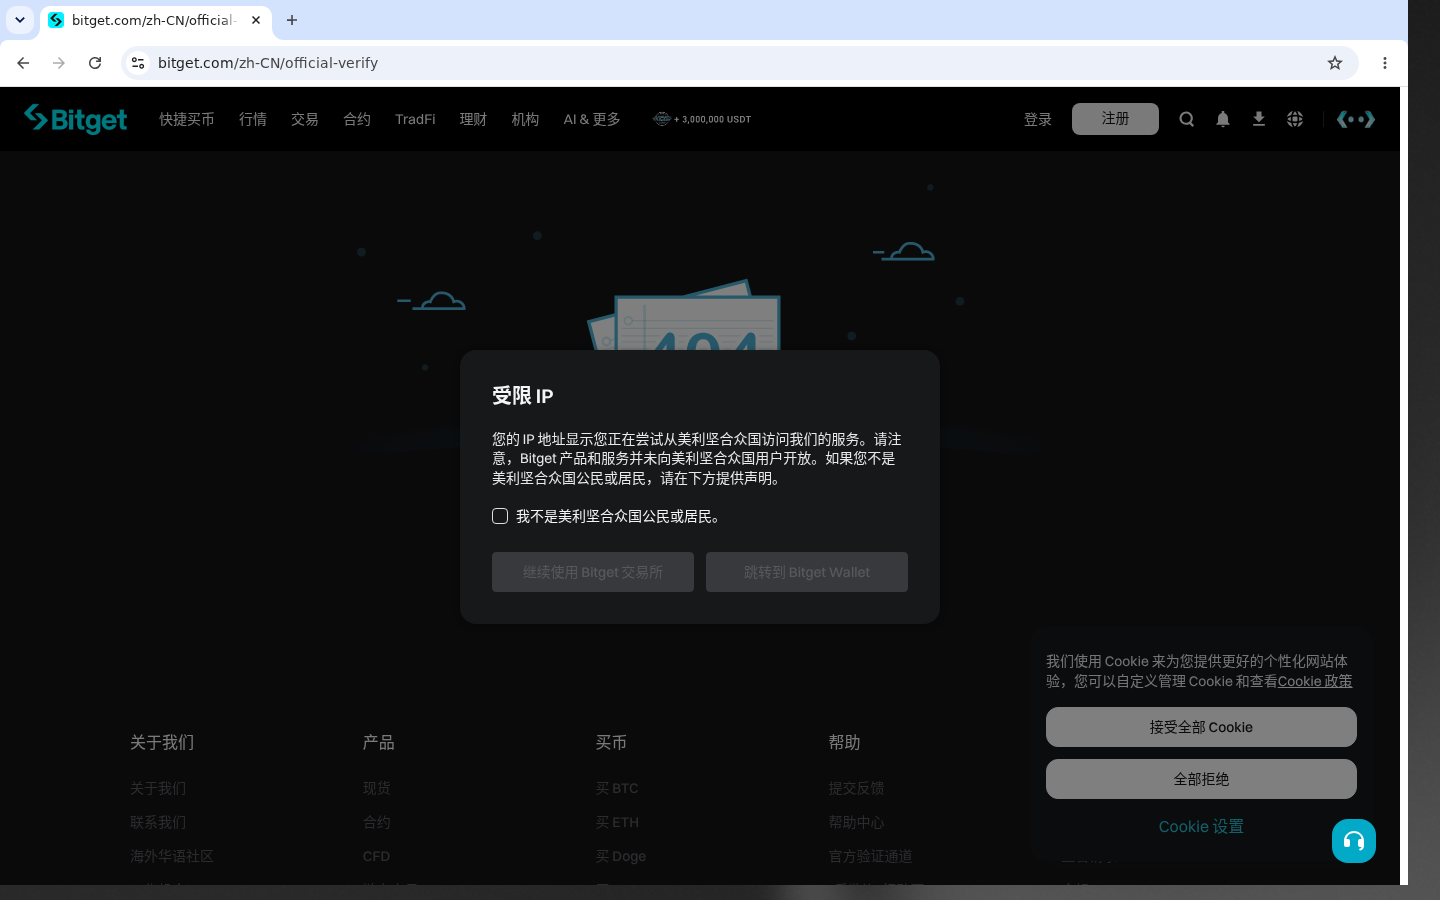Screen dimensions: 1440x900
Task: Open footer link 联系我们
Action: (158, 822)
